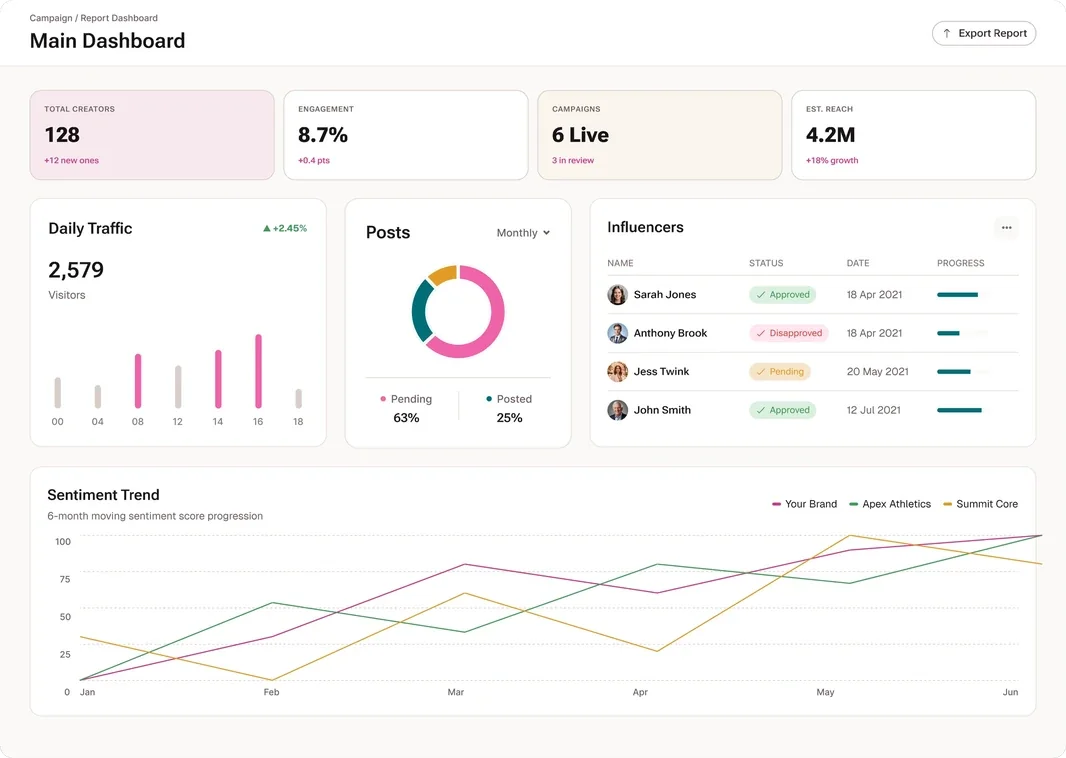The width and height of the screenshot is (1066, 758).
Task: Click the 2,579 visitors value
Action: 76,270
